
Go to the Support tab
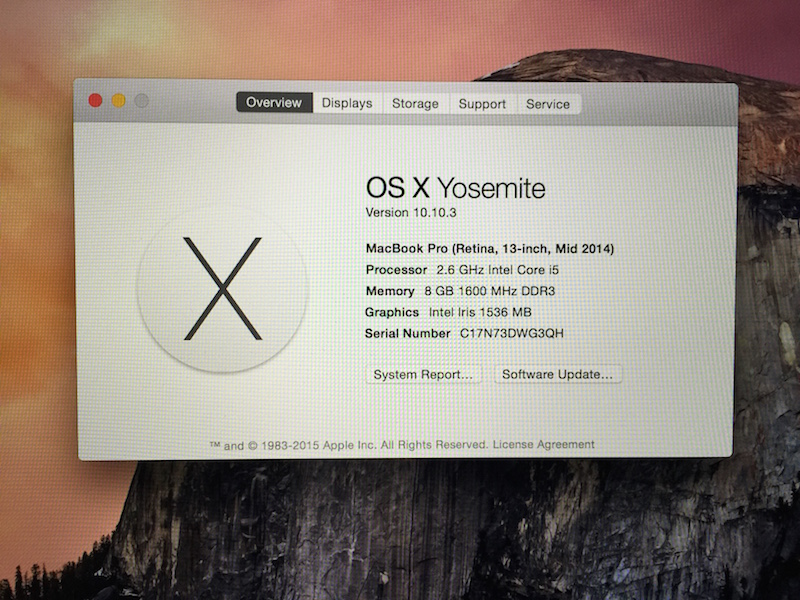pyautogui.click(x=482, y=104)
